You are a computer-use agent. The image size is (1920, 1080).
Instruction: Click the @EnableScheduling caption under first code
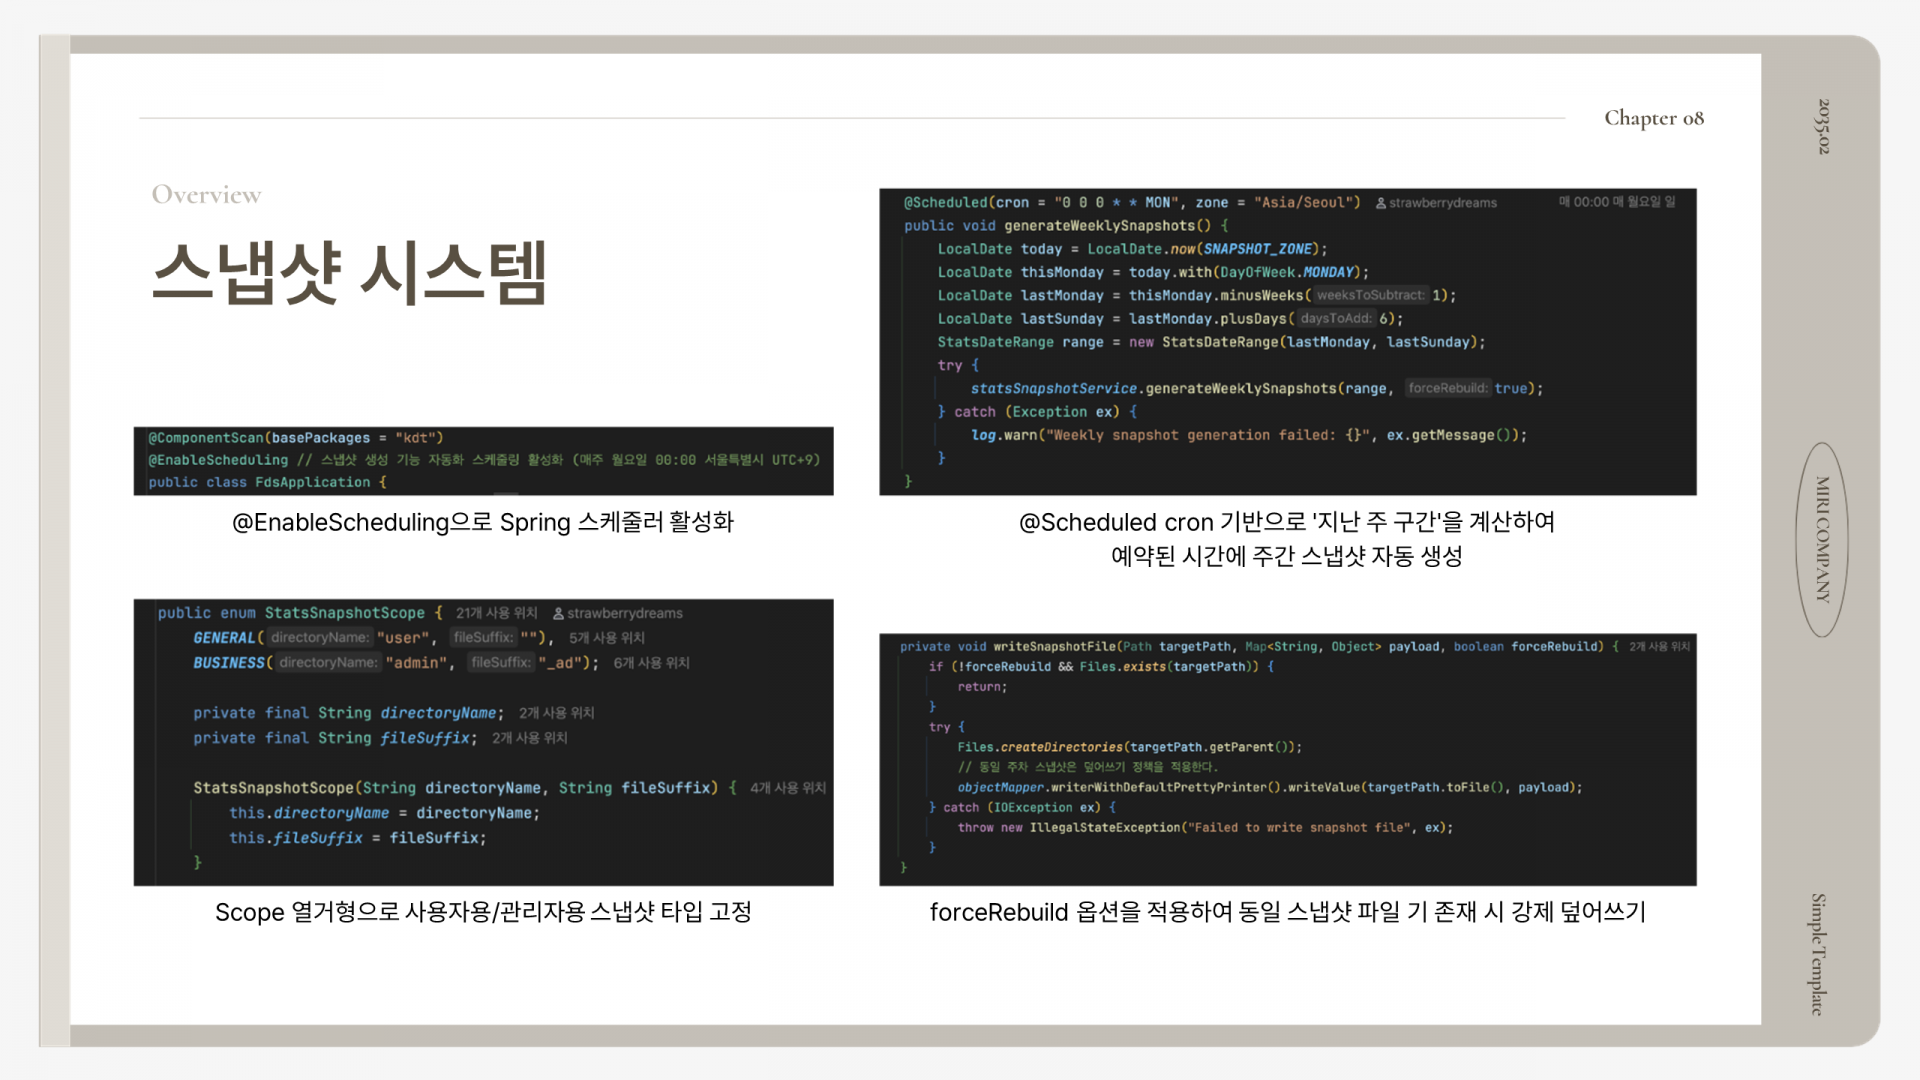pyautogui.click(x=483, y=522)
